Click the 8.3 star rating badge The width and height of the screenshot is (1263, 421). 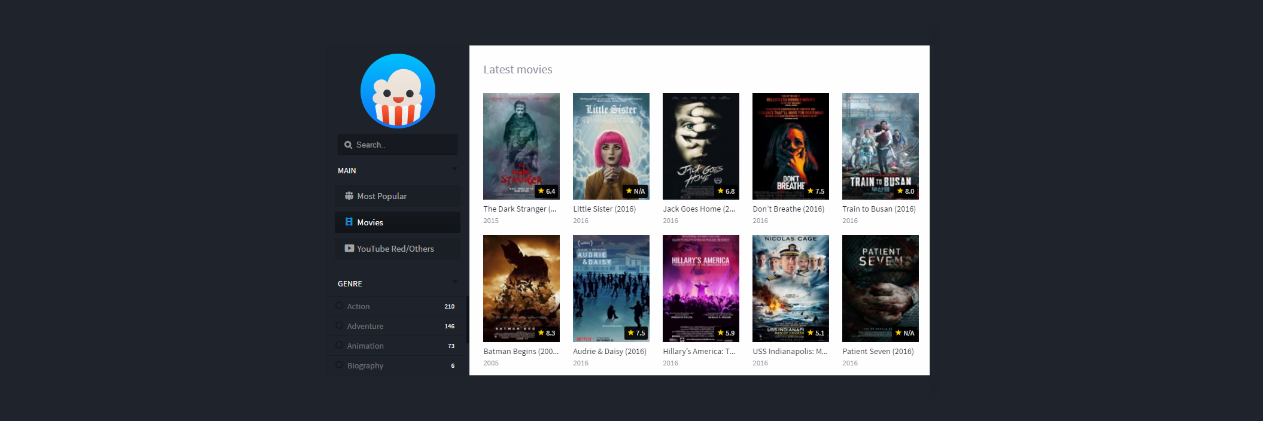tap(546, 333)
